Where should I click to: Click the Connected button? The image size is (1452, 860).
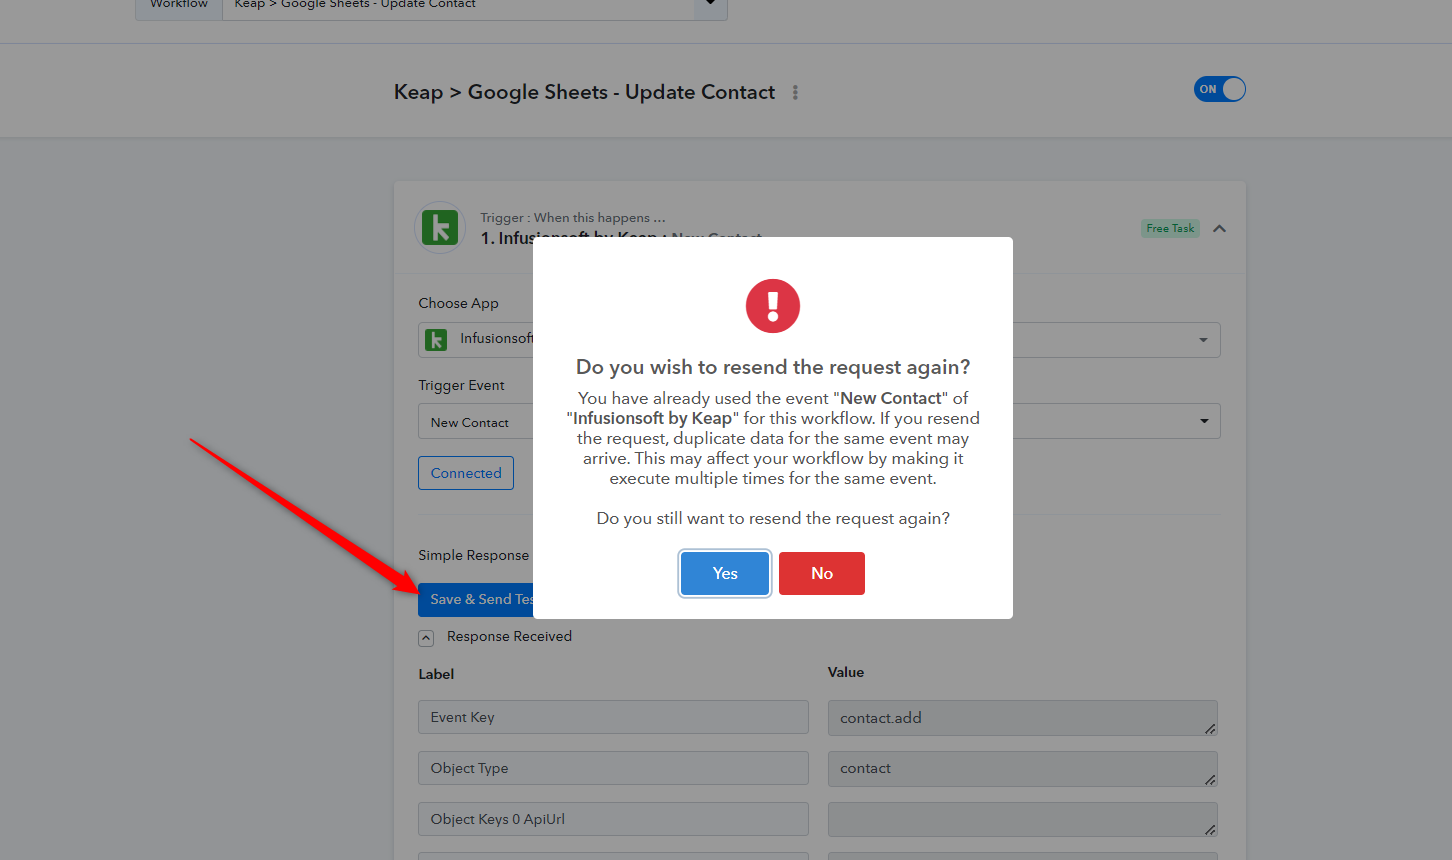coord(466,473)
